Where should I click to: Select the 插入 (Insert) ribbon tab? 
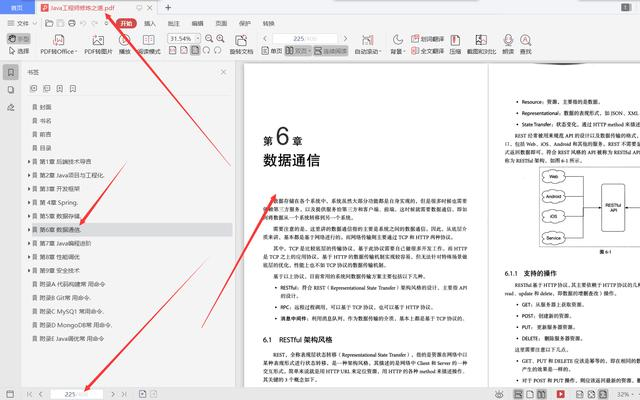click(x=150, y=23)
